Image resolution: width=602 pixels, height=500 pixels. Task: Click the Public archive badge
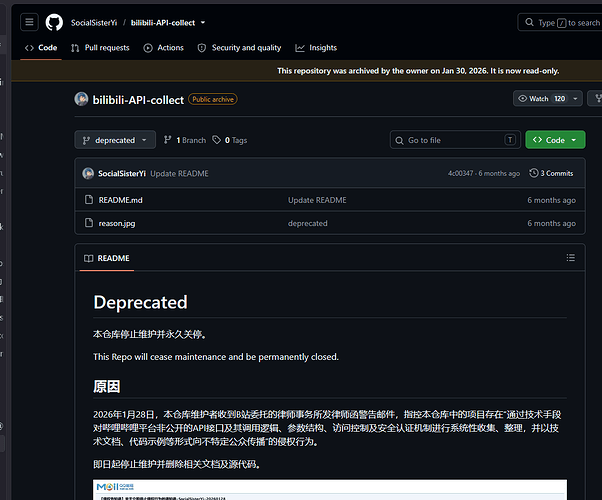(213, 99)
